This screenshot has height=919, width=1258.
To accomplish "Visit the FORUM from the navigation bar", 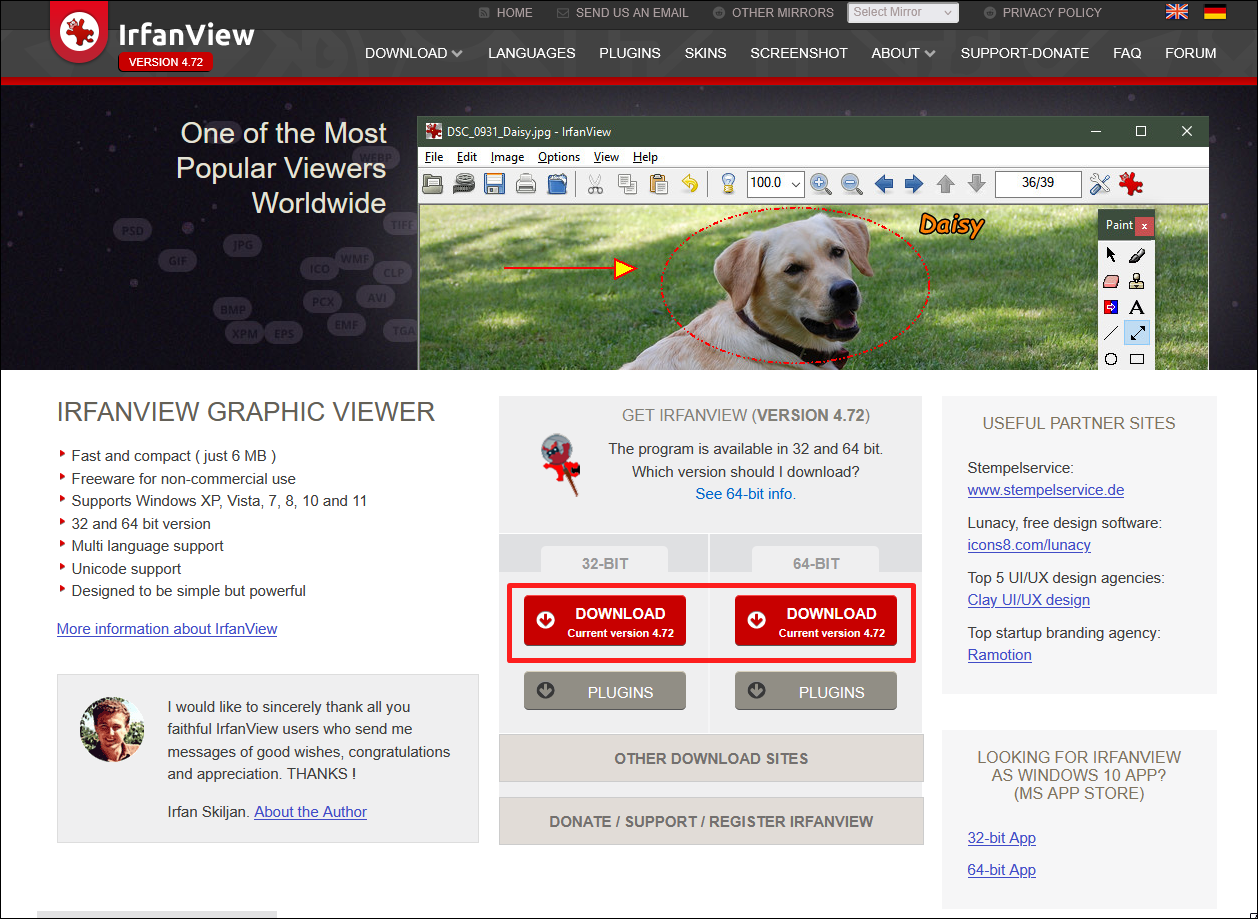I will click(x=1191, y=53).
